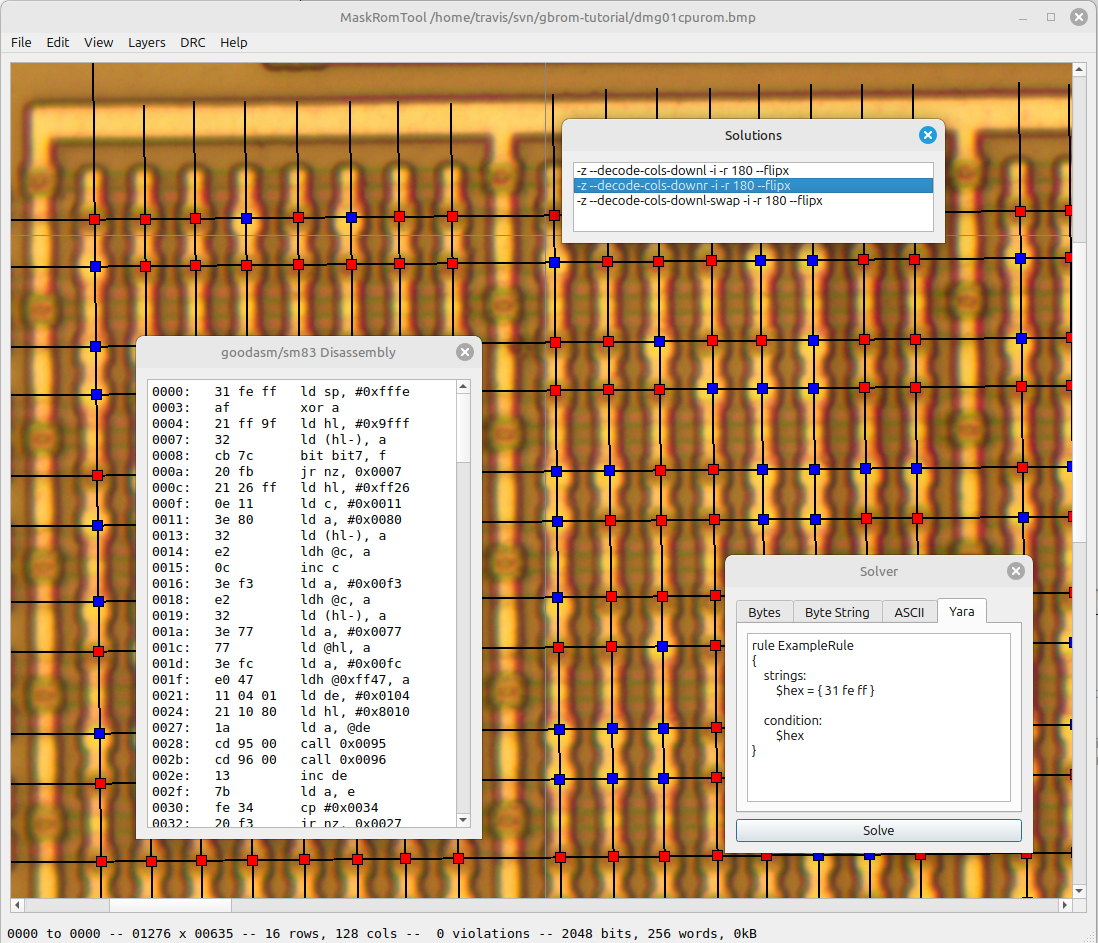
Task: Select the decode-cols-downl solution entry
Action: click(x=682, y=170)
